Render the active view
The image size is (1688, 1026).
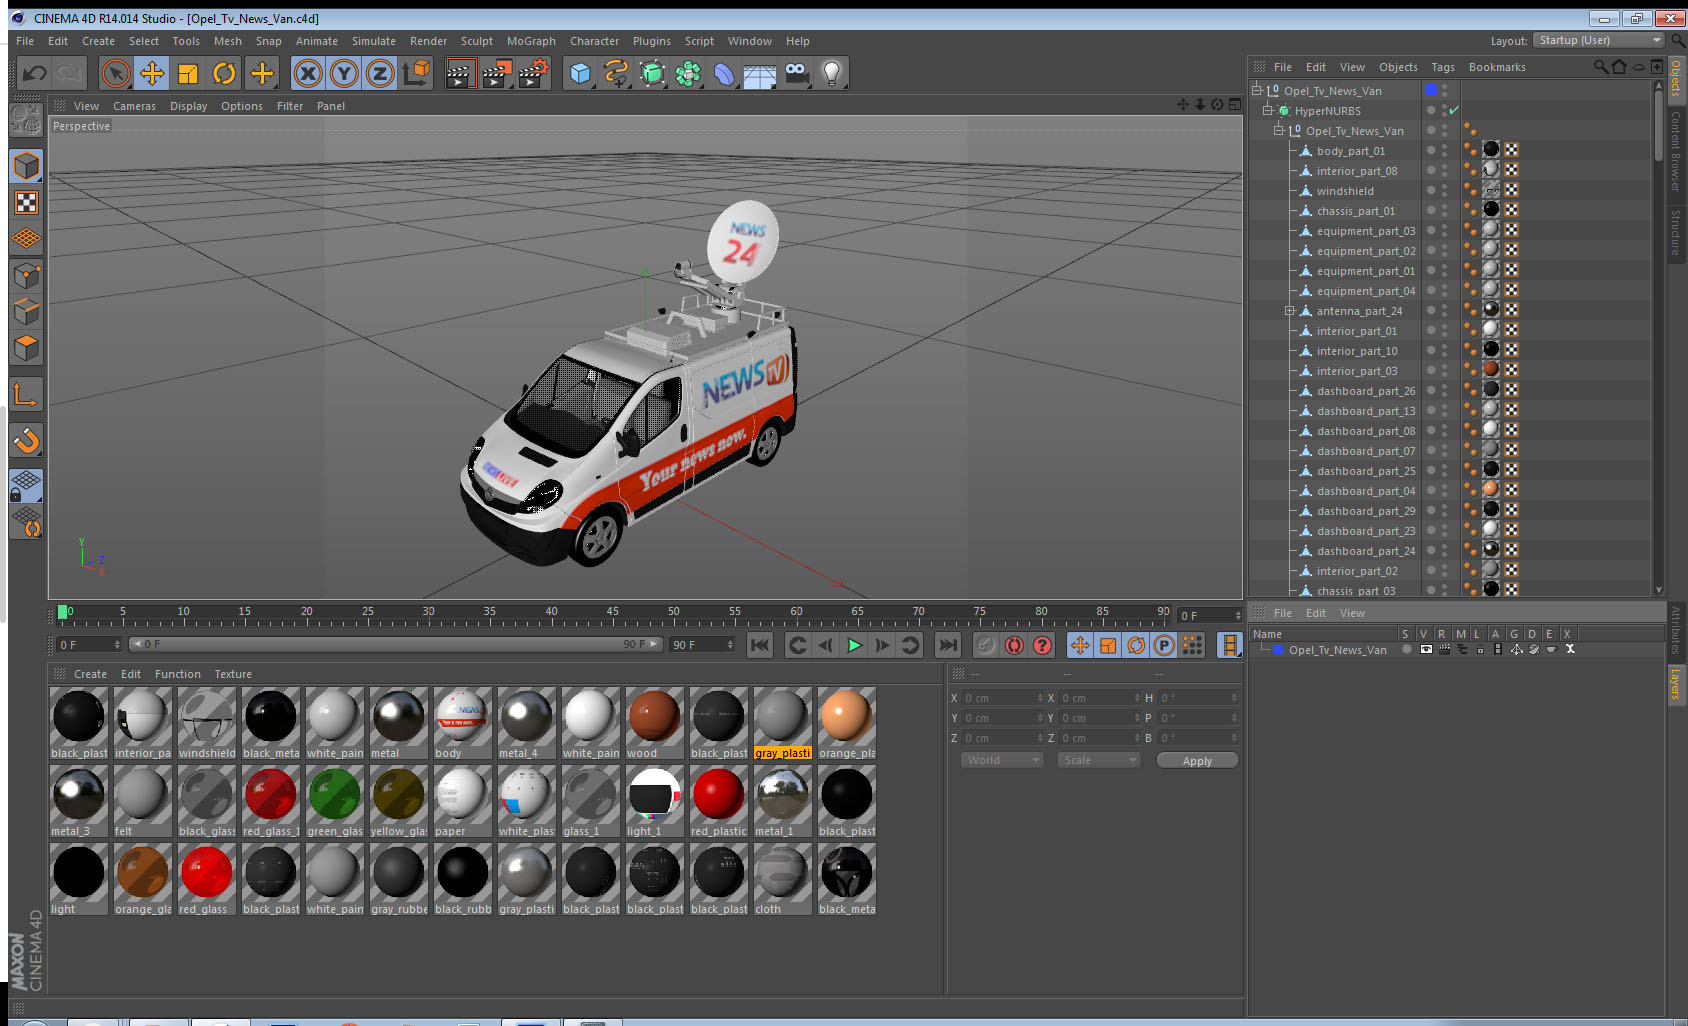(459, 73)
